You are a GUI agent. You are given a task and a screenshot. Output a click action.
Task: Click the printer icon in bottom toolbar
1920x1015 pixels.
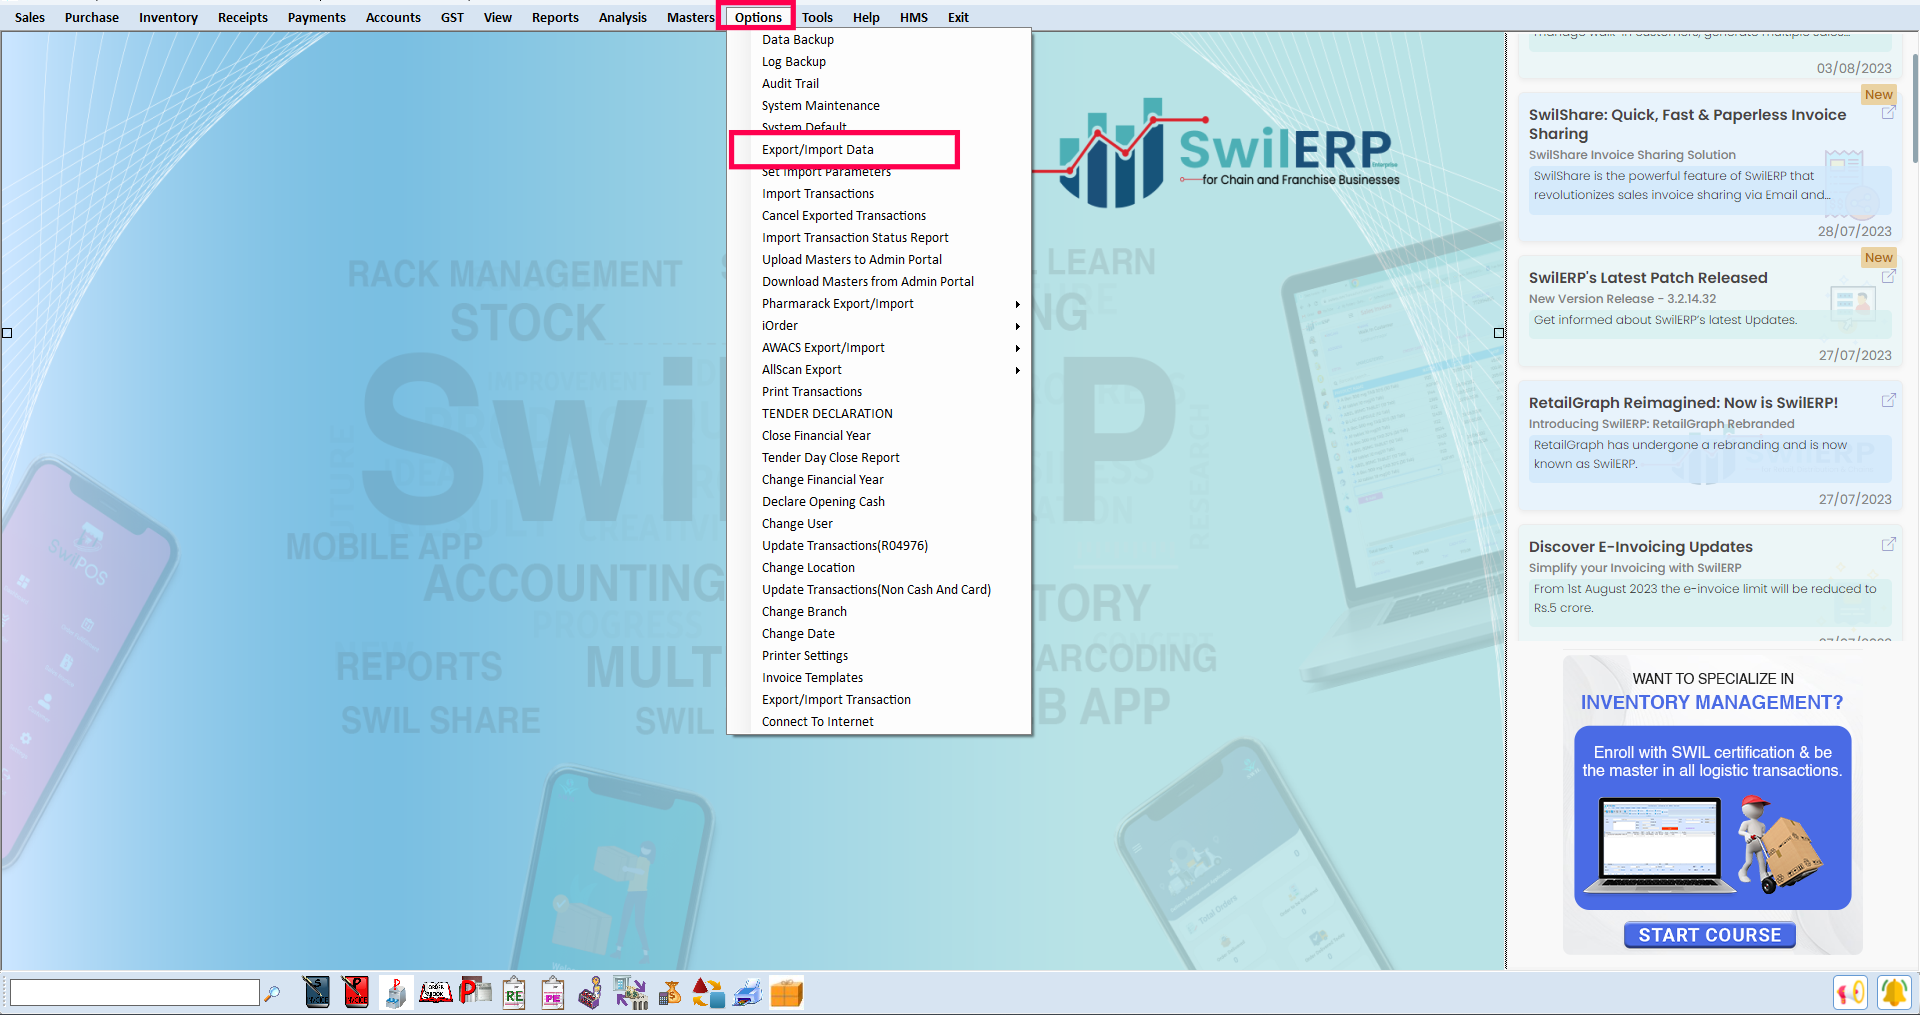point(747,992)
